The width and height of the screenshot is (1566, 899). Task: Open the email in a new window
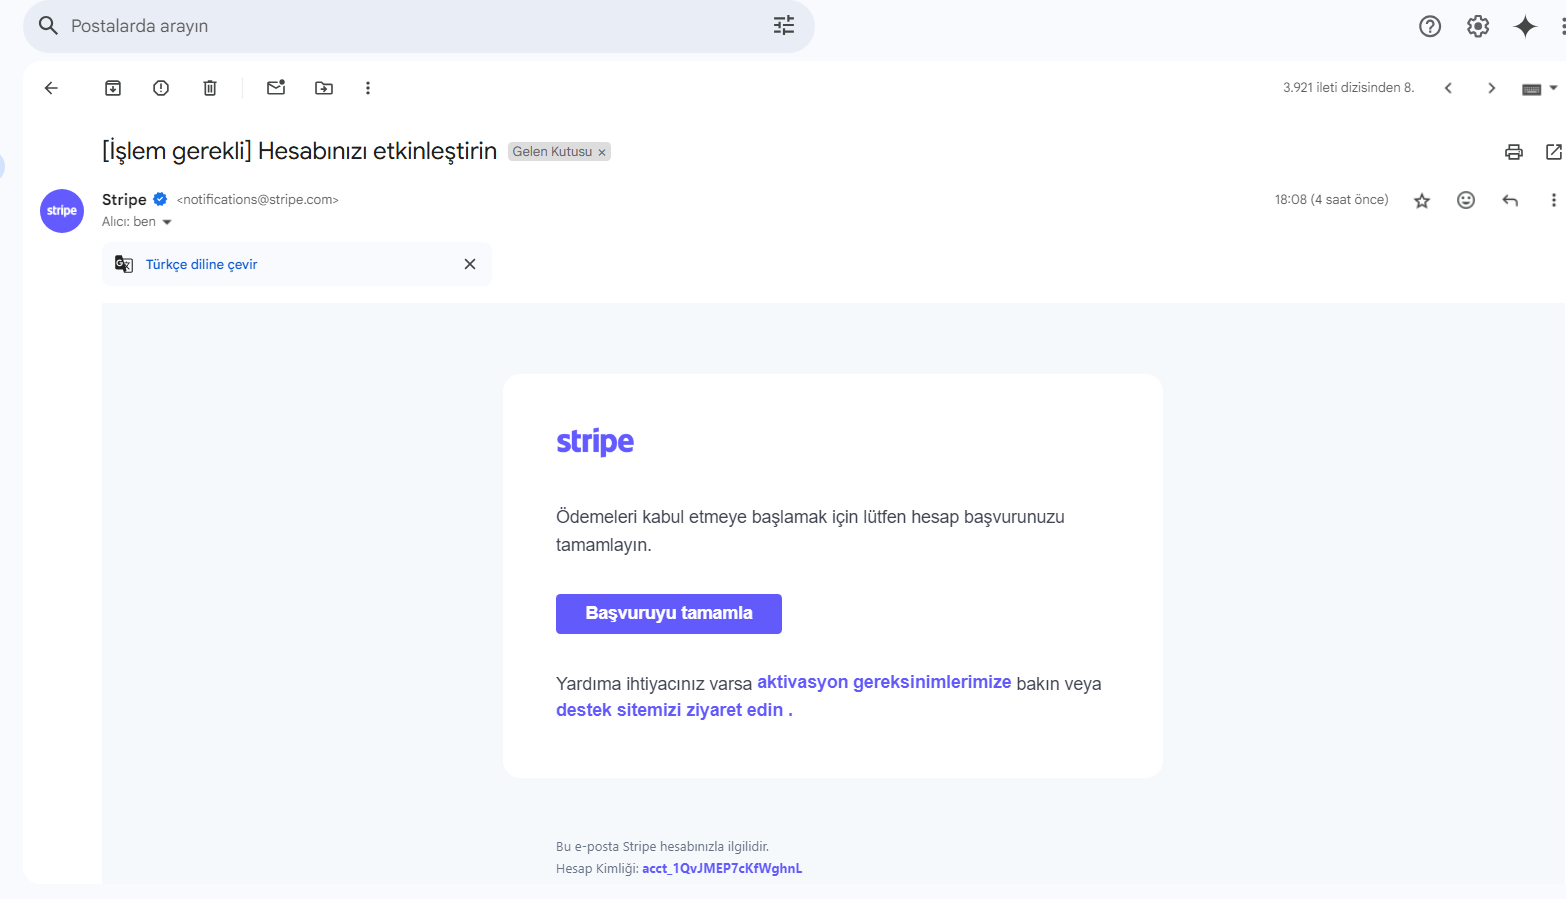click(1554, 152)
